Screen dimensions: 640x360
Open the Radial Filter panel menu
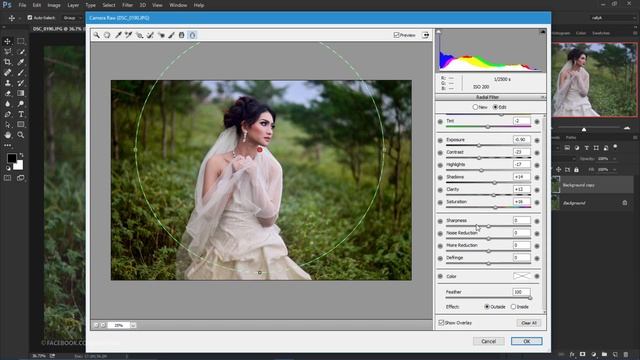pos(542,97)
